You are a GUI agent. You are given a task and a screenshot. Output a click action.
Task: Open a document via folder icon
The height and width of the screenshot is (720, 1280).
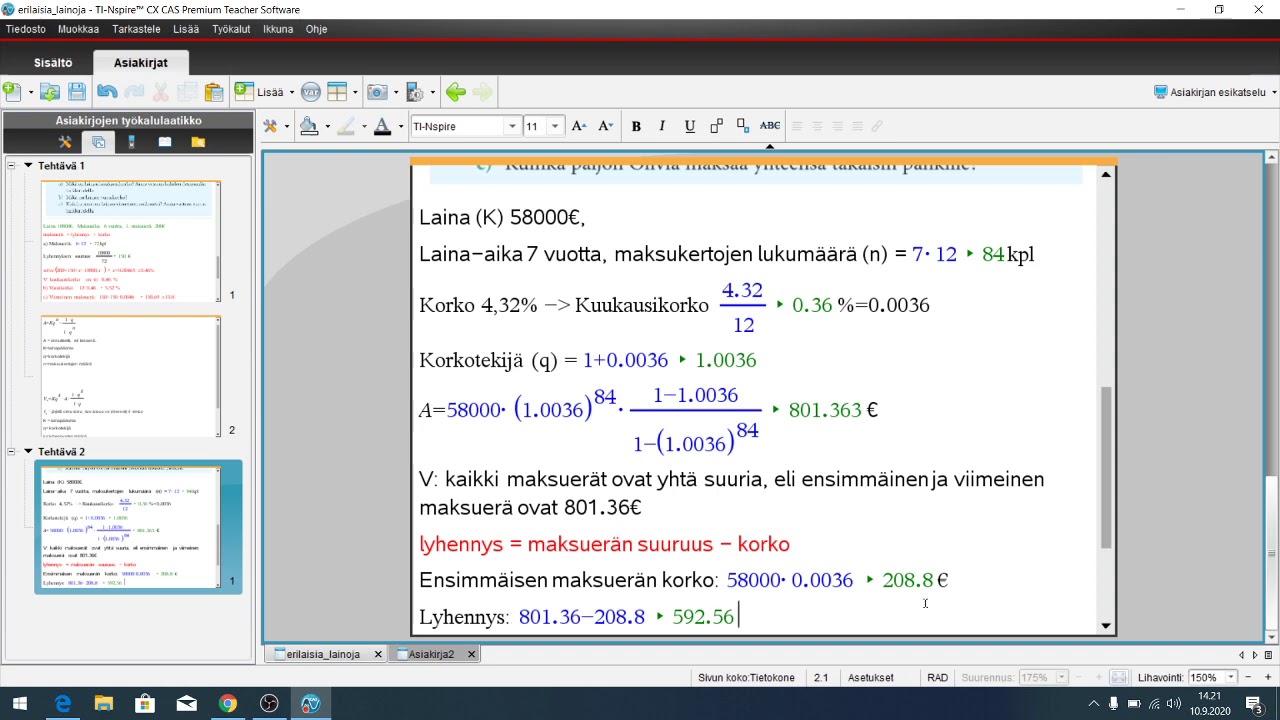click(x=50, y=92)
